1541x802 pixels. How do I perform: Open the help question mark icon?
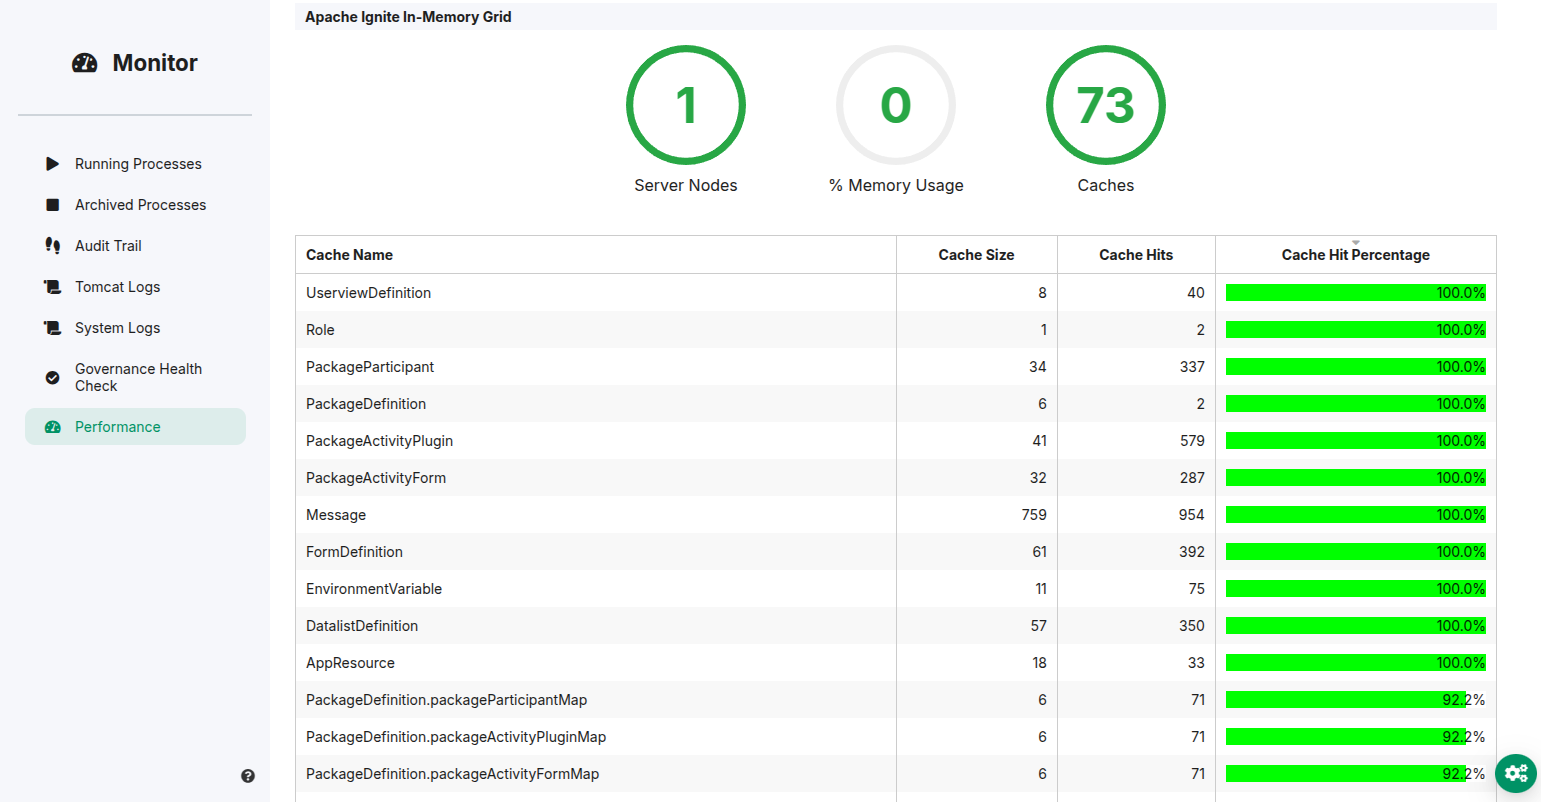click(248, 776)
